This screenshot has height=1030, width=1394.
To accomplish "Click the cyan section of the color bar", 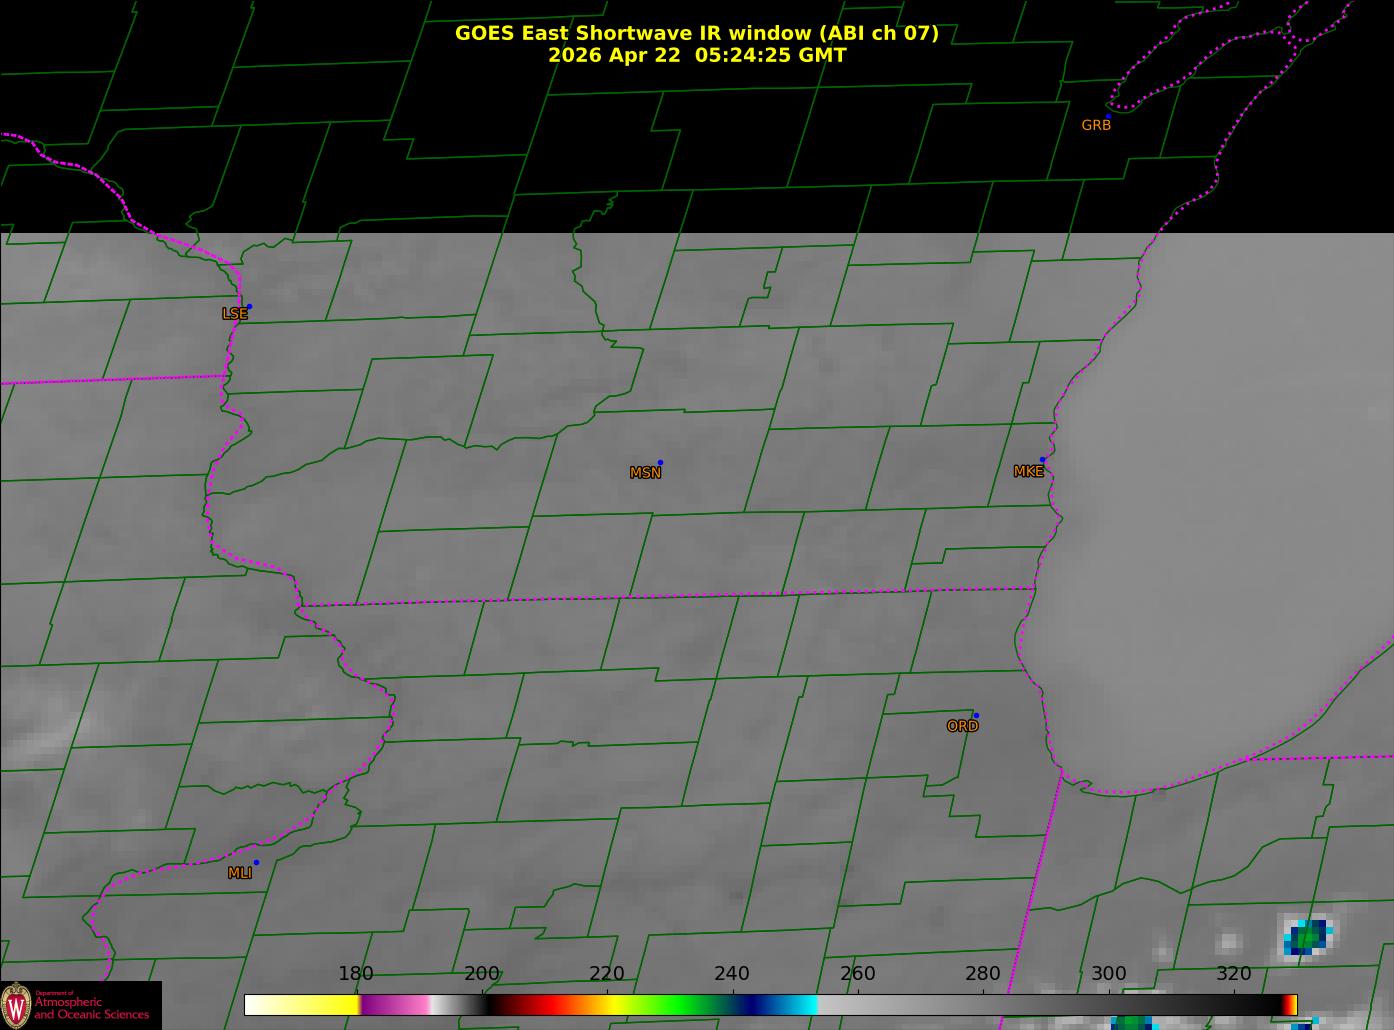I will click(800, 1005).
